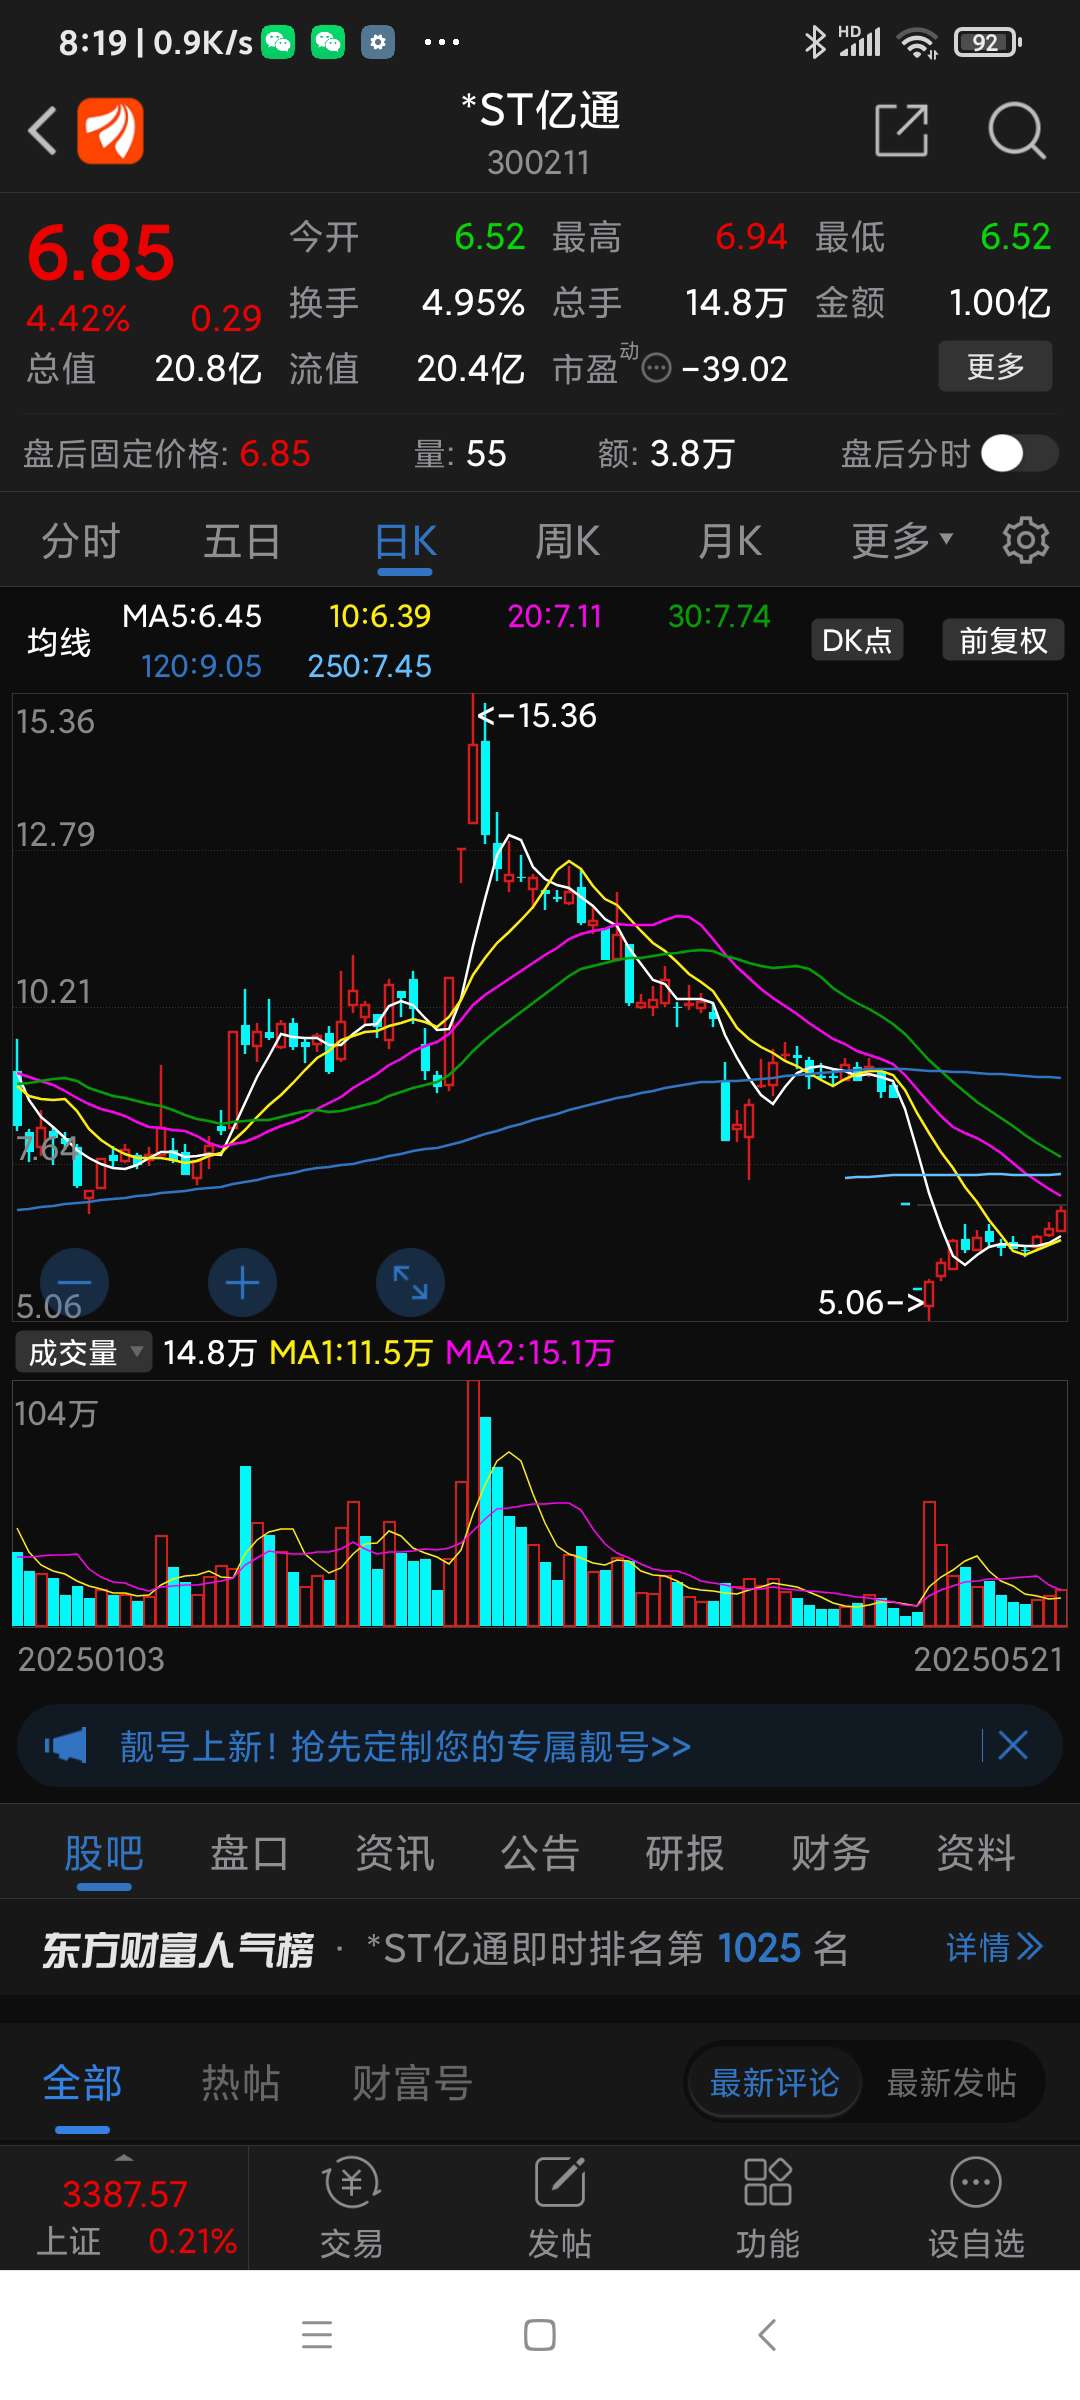Open the search magnifier icon
The height and width of the screenshot is (2400, 1080).
click(x=1016, y=130)
